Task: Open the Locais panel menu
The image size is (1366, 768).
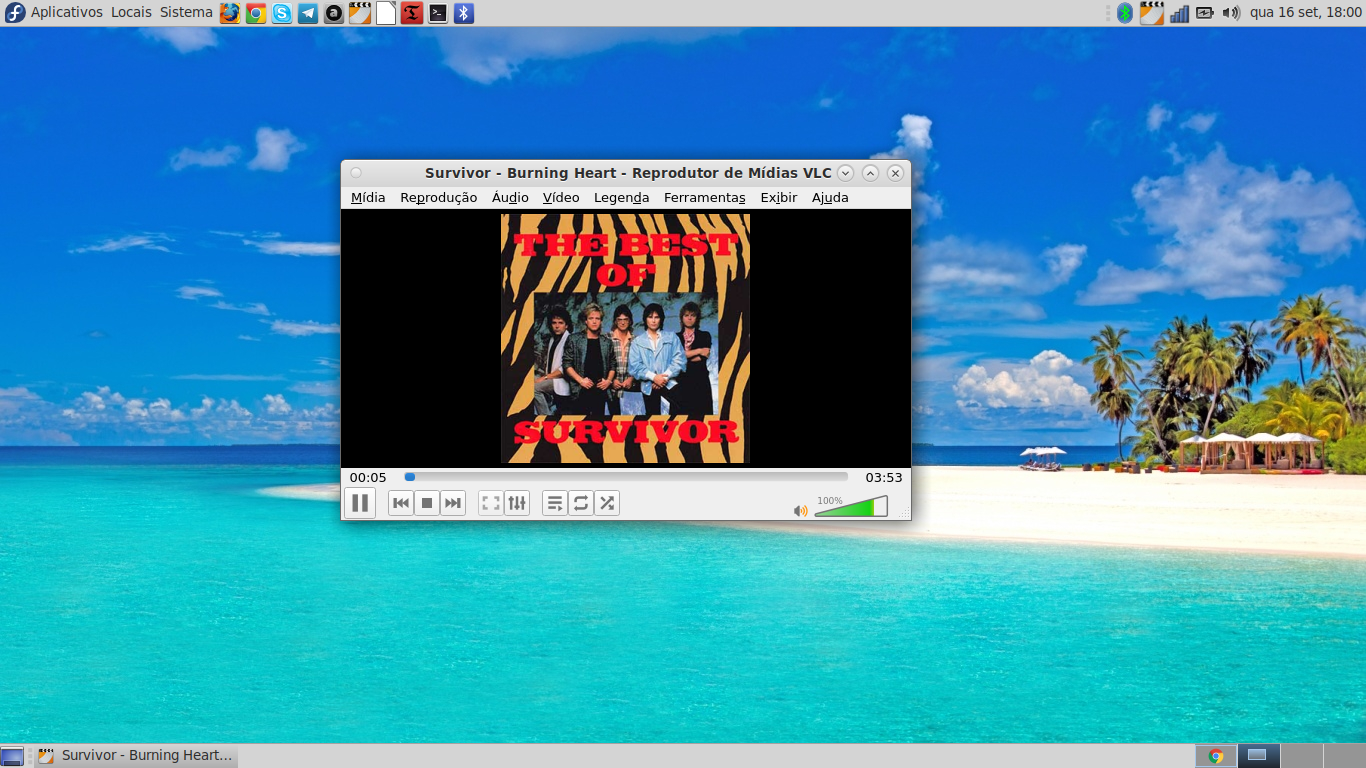Action: [x=131, y=13]
